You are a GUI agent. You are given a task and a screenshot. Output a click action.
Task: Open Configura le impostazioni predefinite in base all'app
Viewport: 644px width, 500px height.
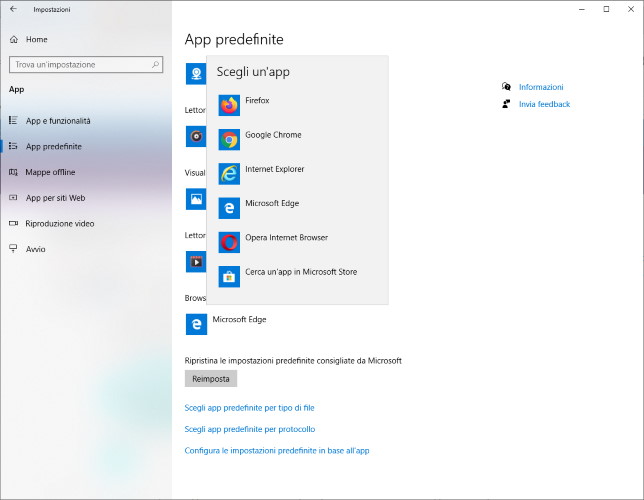tap(277, 451)
